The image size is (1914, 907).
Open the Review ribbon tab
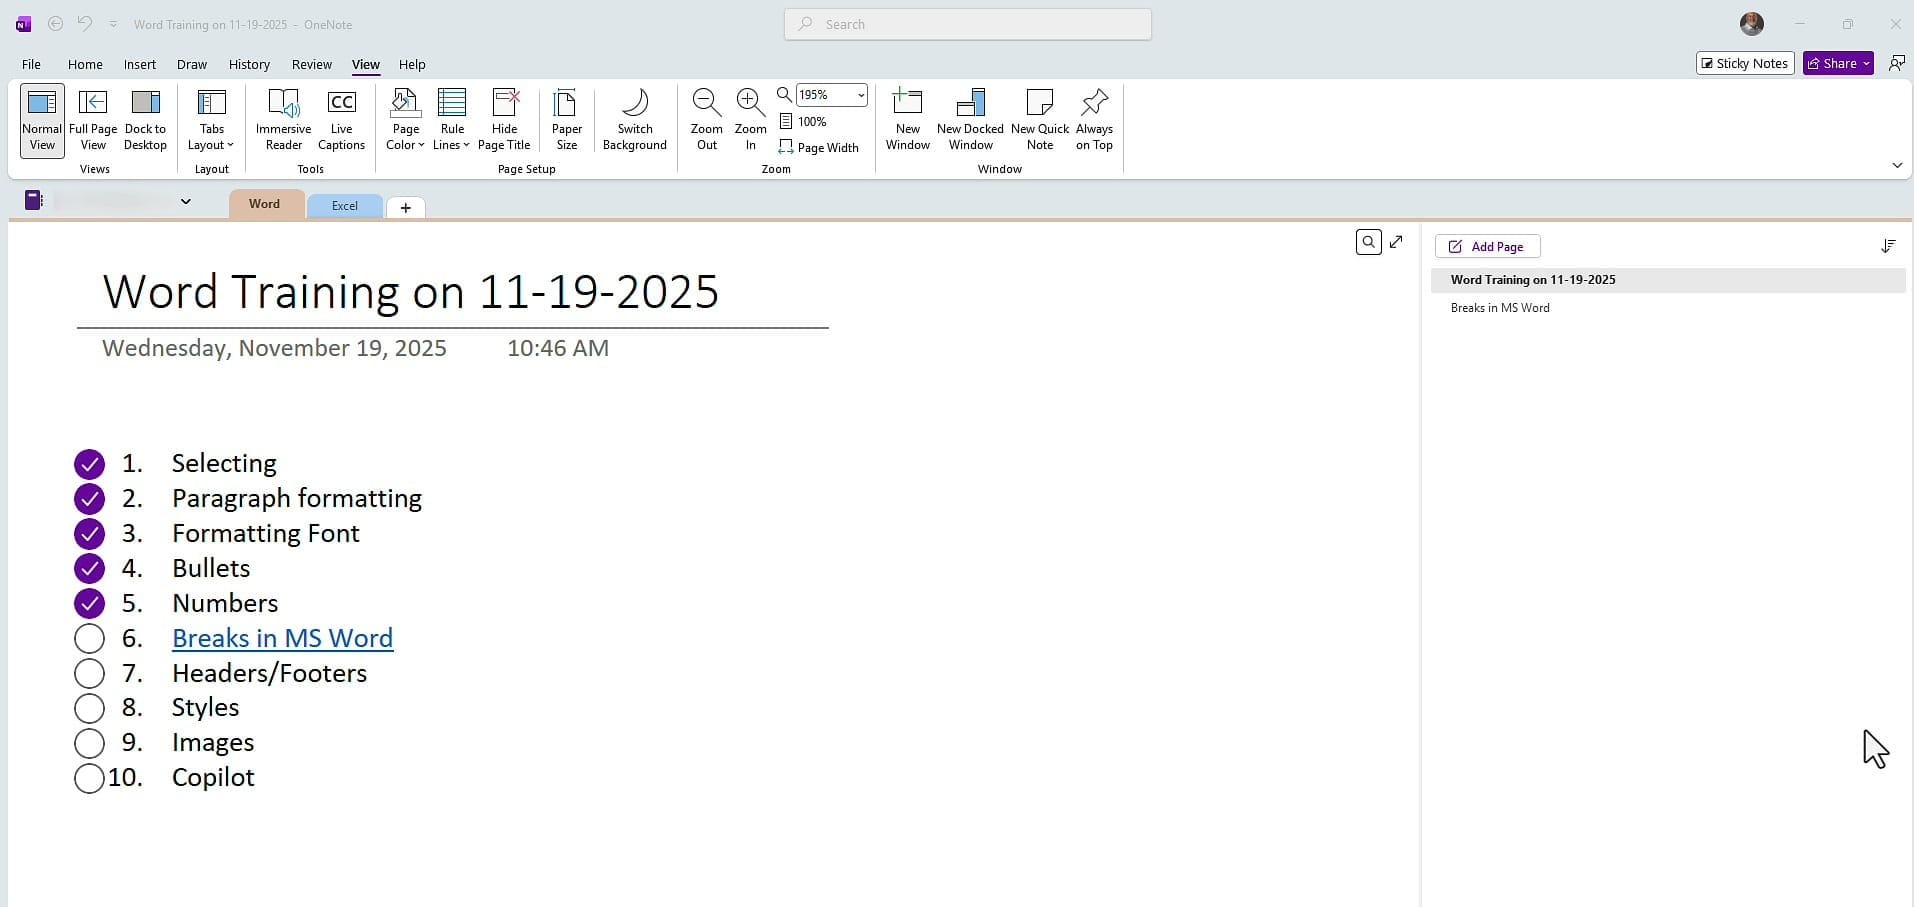(x=311, y=64)
